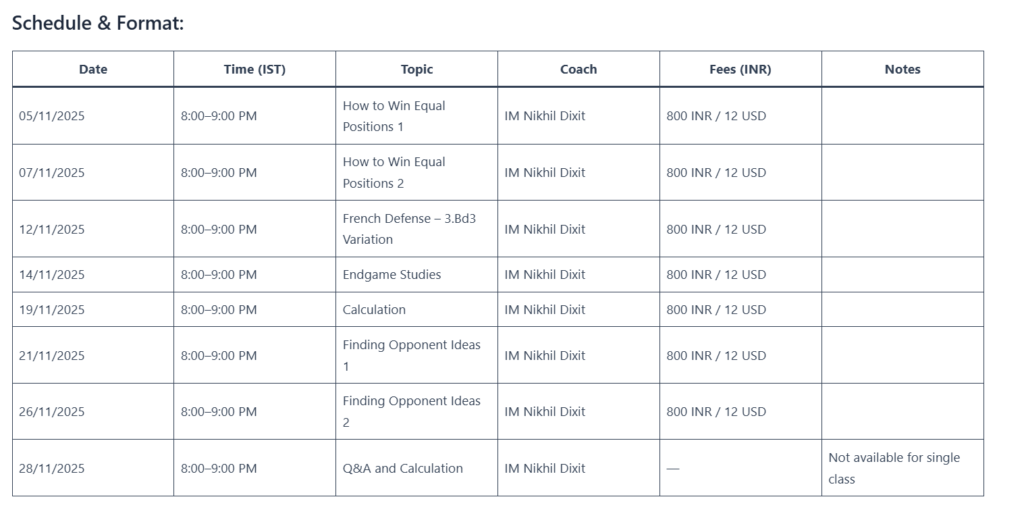Select the 12/11/2025 date cell

pos(52,229)
